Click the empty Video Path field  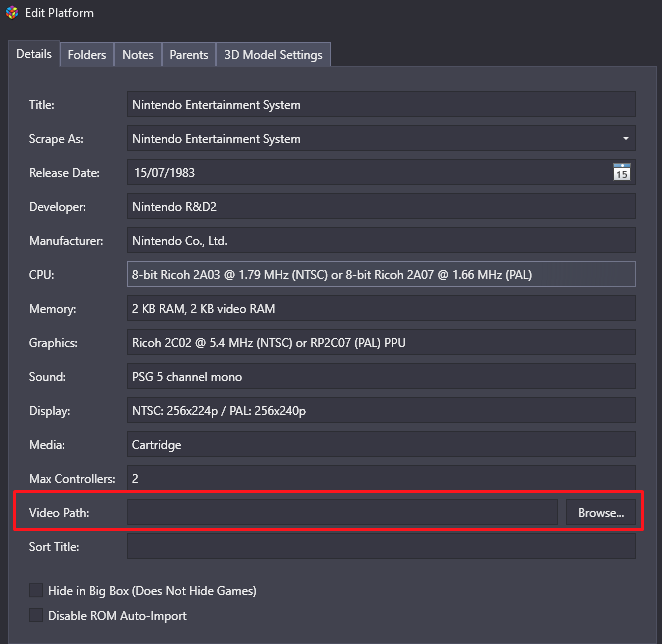tap(342, 513)
